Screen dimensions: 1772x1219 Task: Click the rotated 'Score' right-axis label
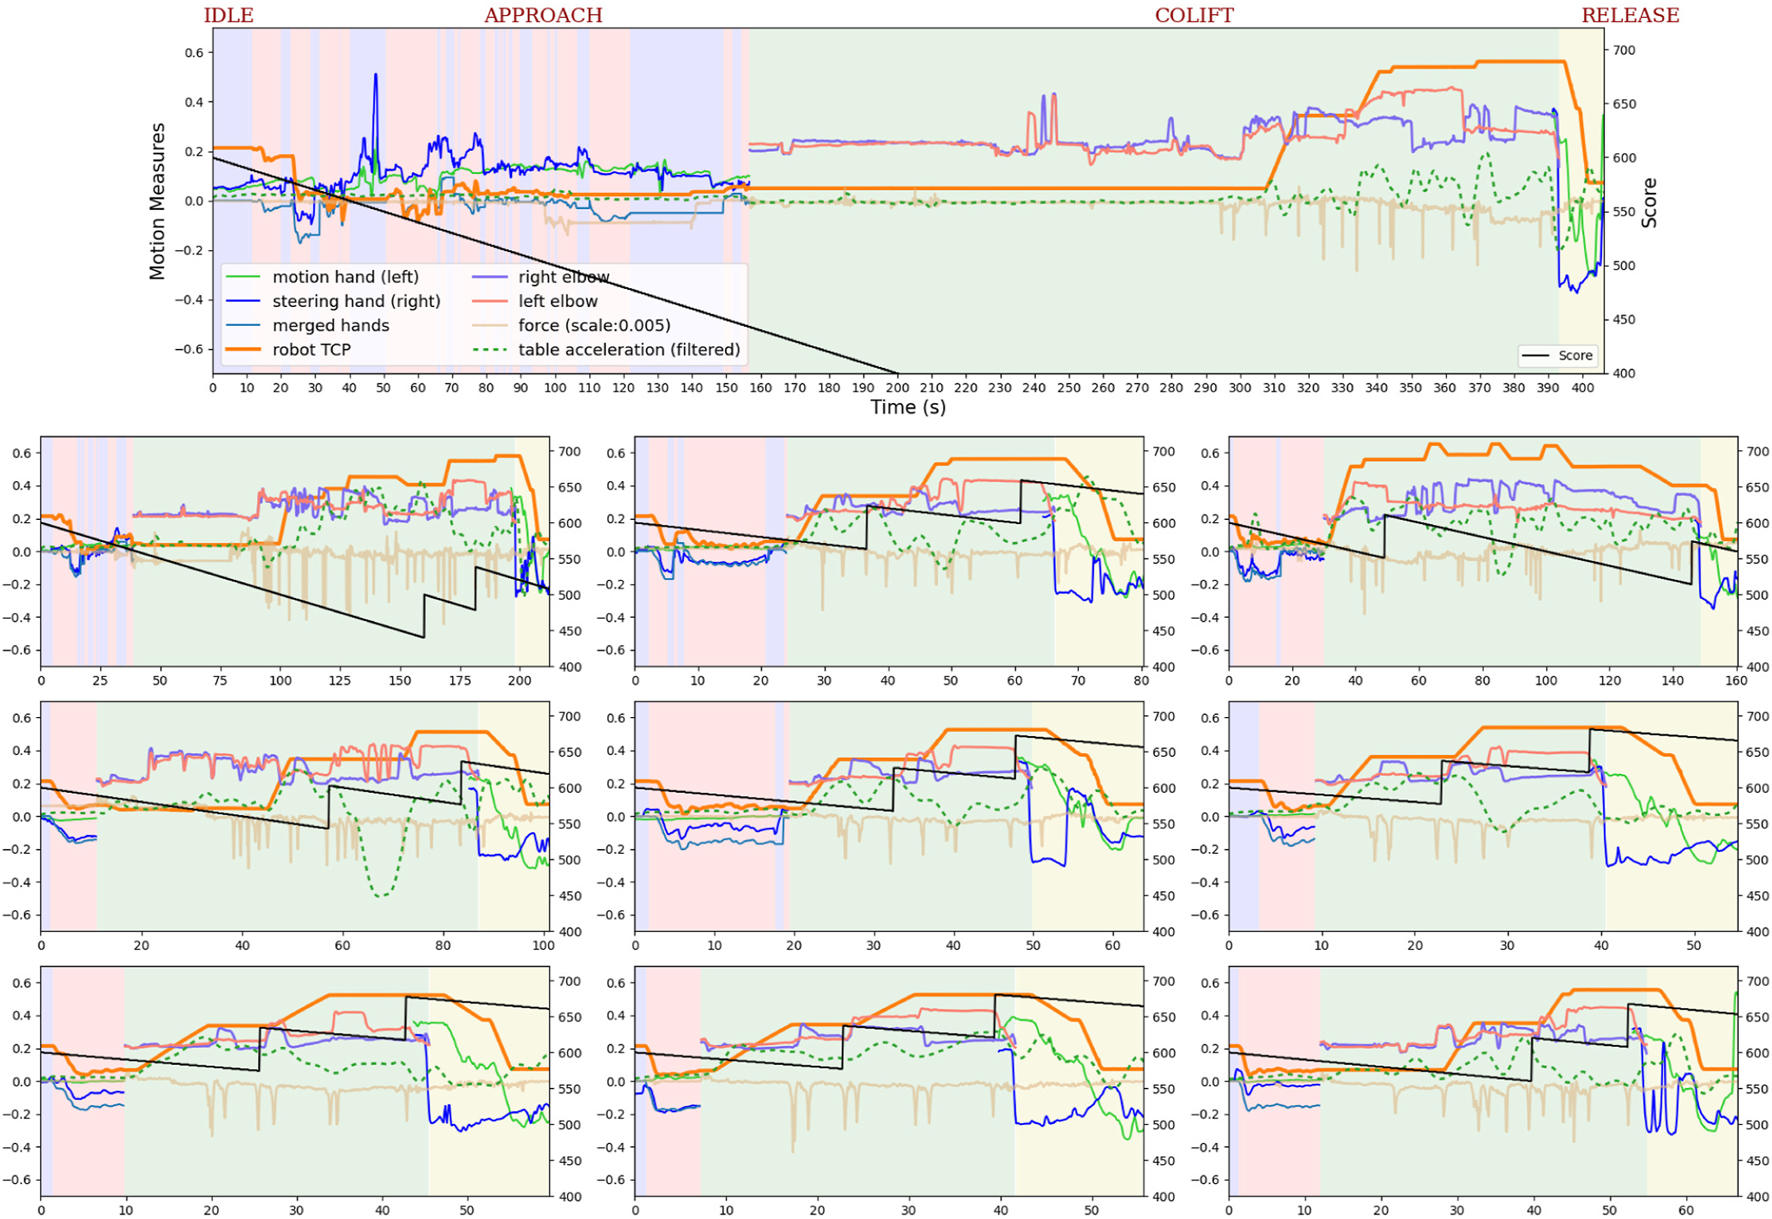pos(1649,203)
